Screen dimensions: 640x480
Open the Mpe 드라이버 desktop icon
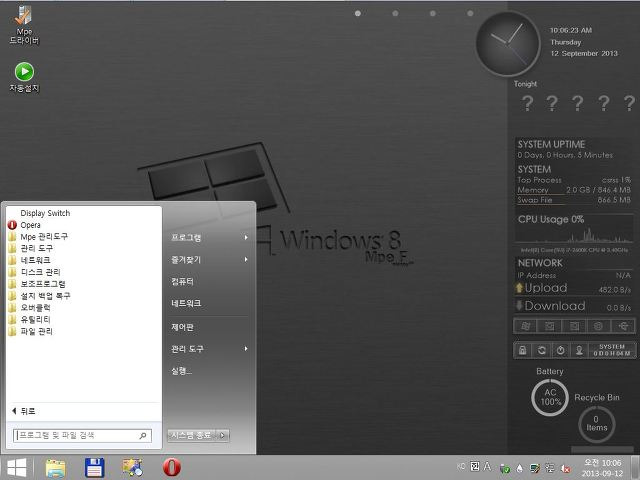point(24,24)
